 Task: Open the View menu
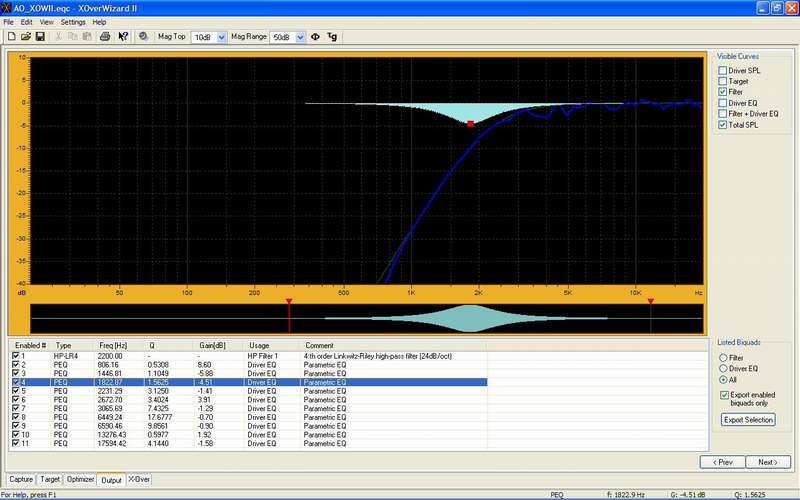click(x=46, y=22)
